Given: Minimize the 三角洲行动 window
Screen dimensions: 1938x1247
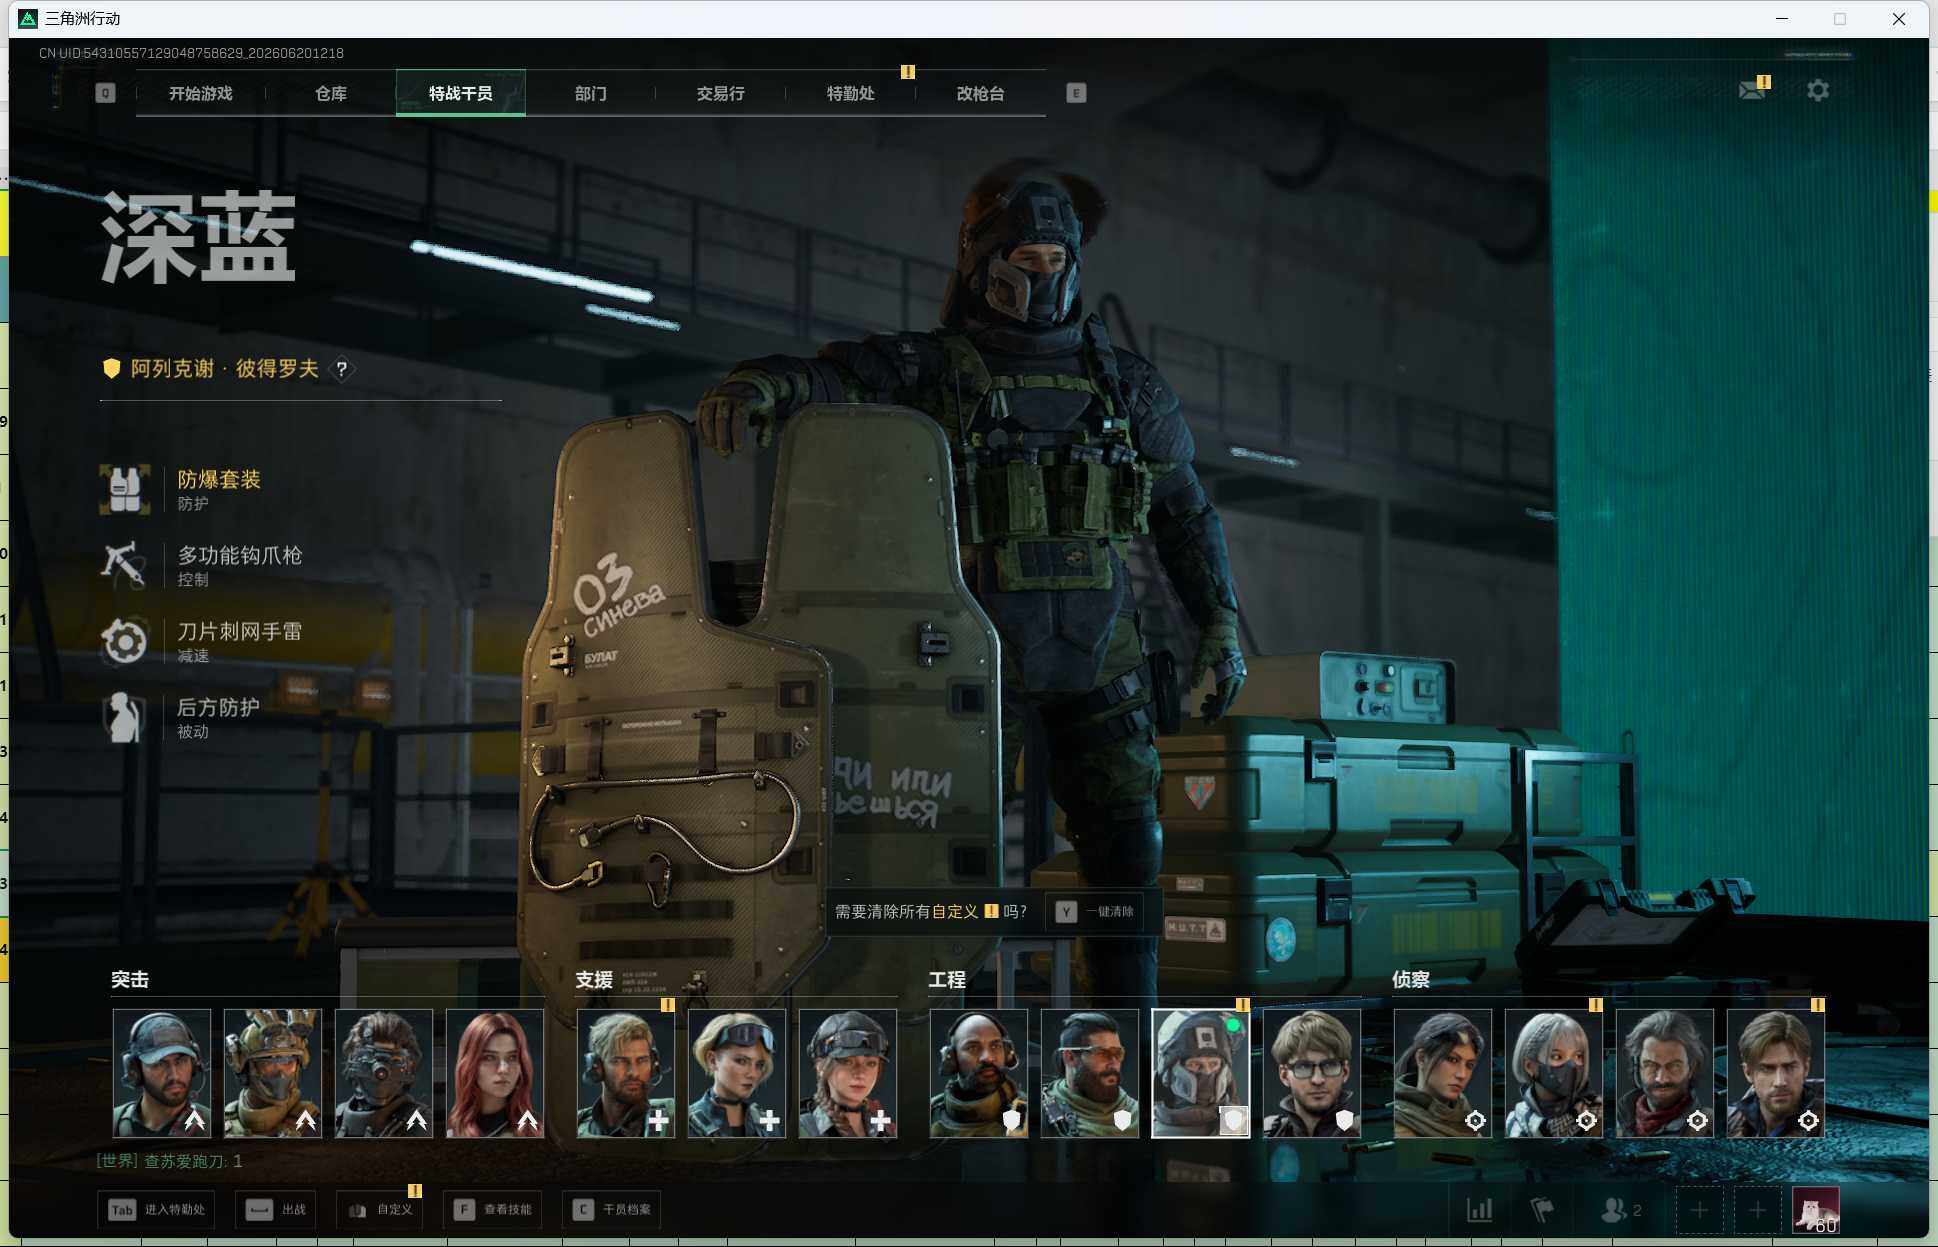Looking at the screenshot, I should (1782, 19).
